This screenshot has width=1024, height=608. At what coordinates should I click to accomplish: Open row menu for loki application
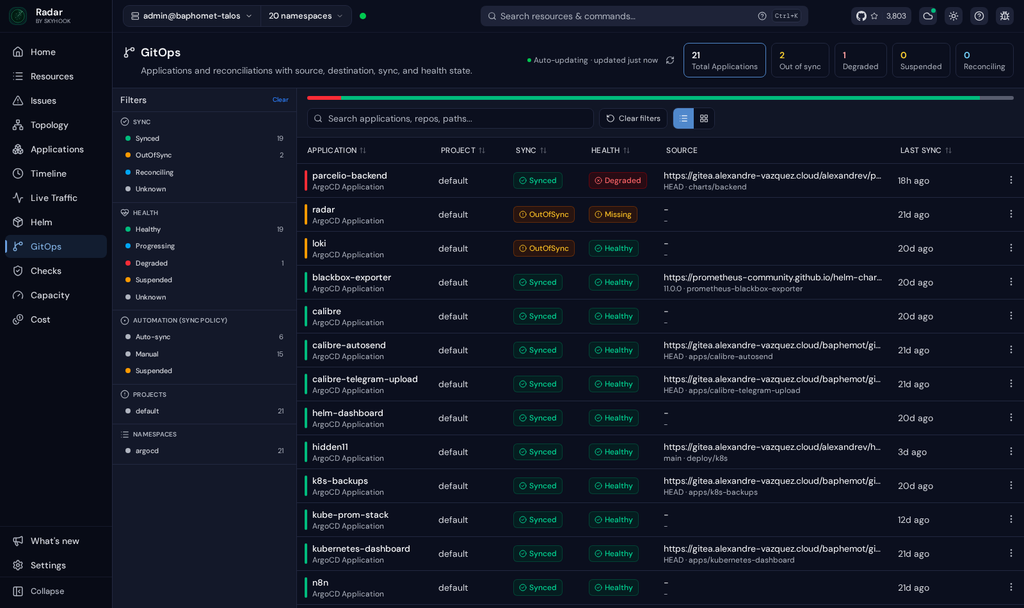(1011, 248)
